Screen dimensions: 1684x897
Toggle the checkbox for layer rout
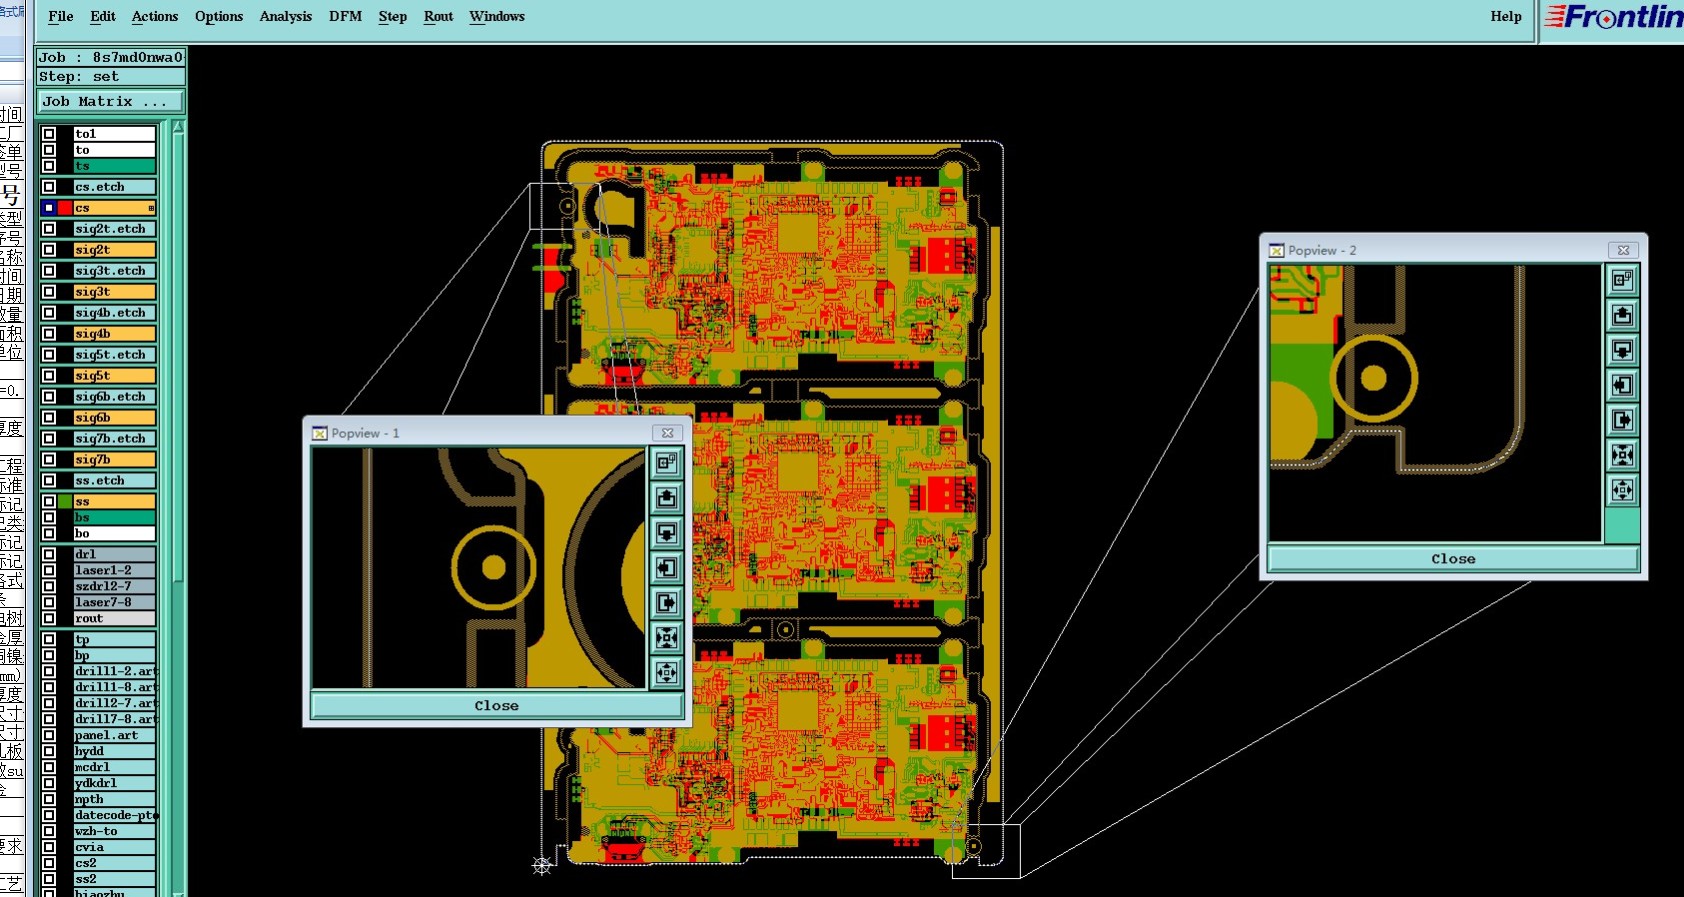click(49, 619)
